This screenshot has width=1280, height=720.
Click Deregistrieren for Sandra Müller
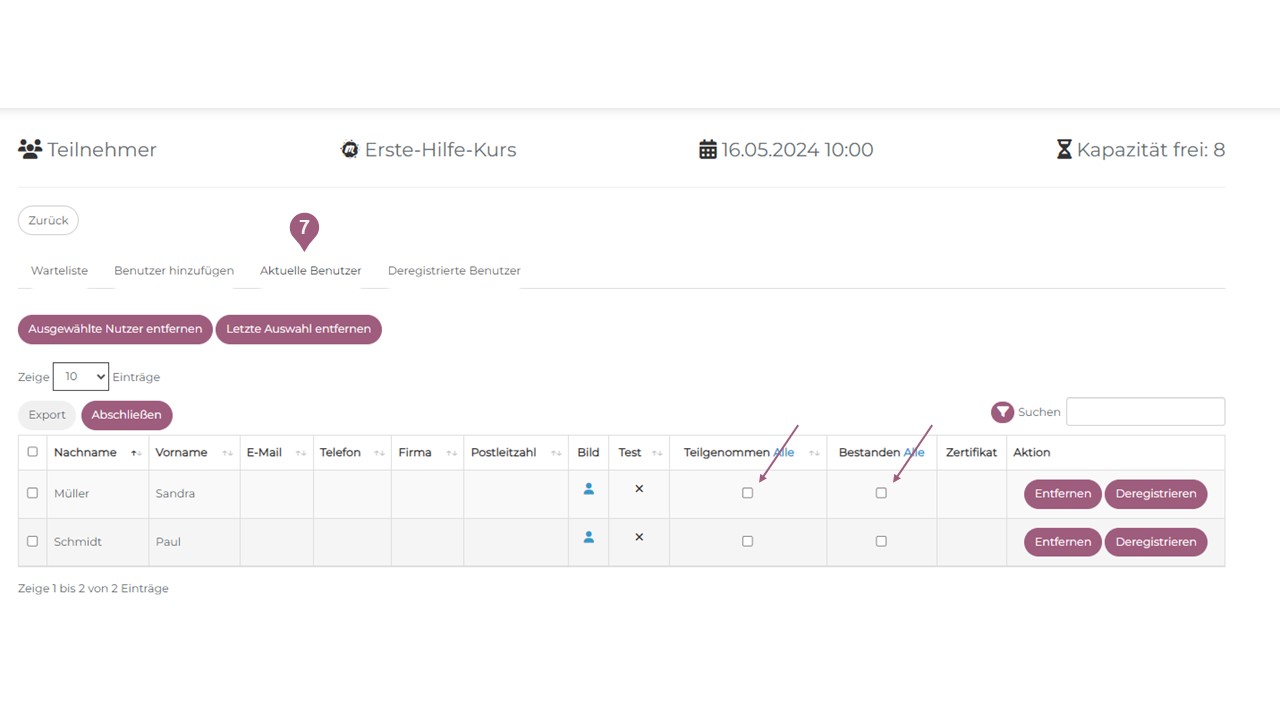coord(1155,494)
